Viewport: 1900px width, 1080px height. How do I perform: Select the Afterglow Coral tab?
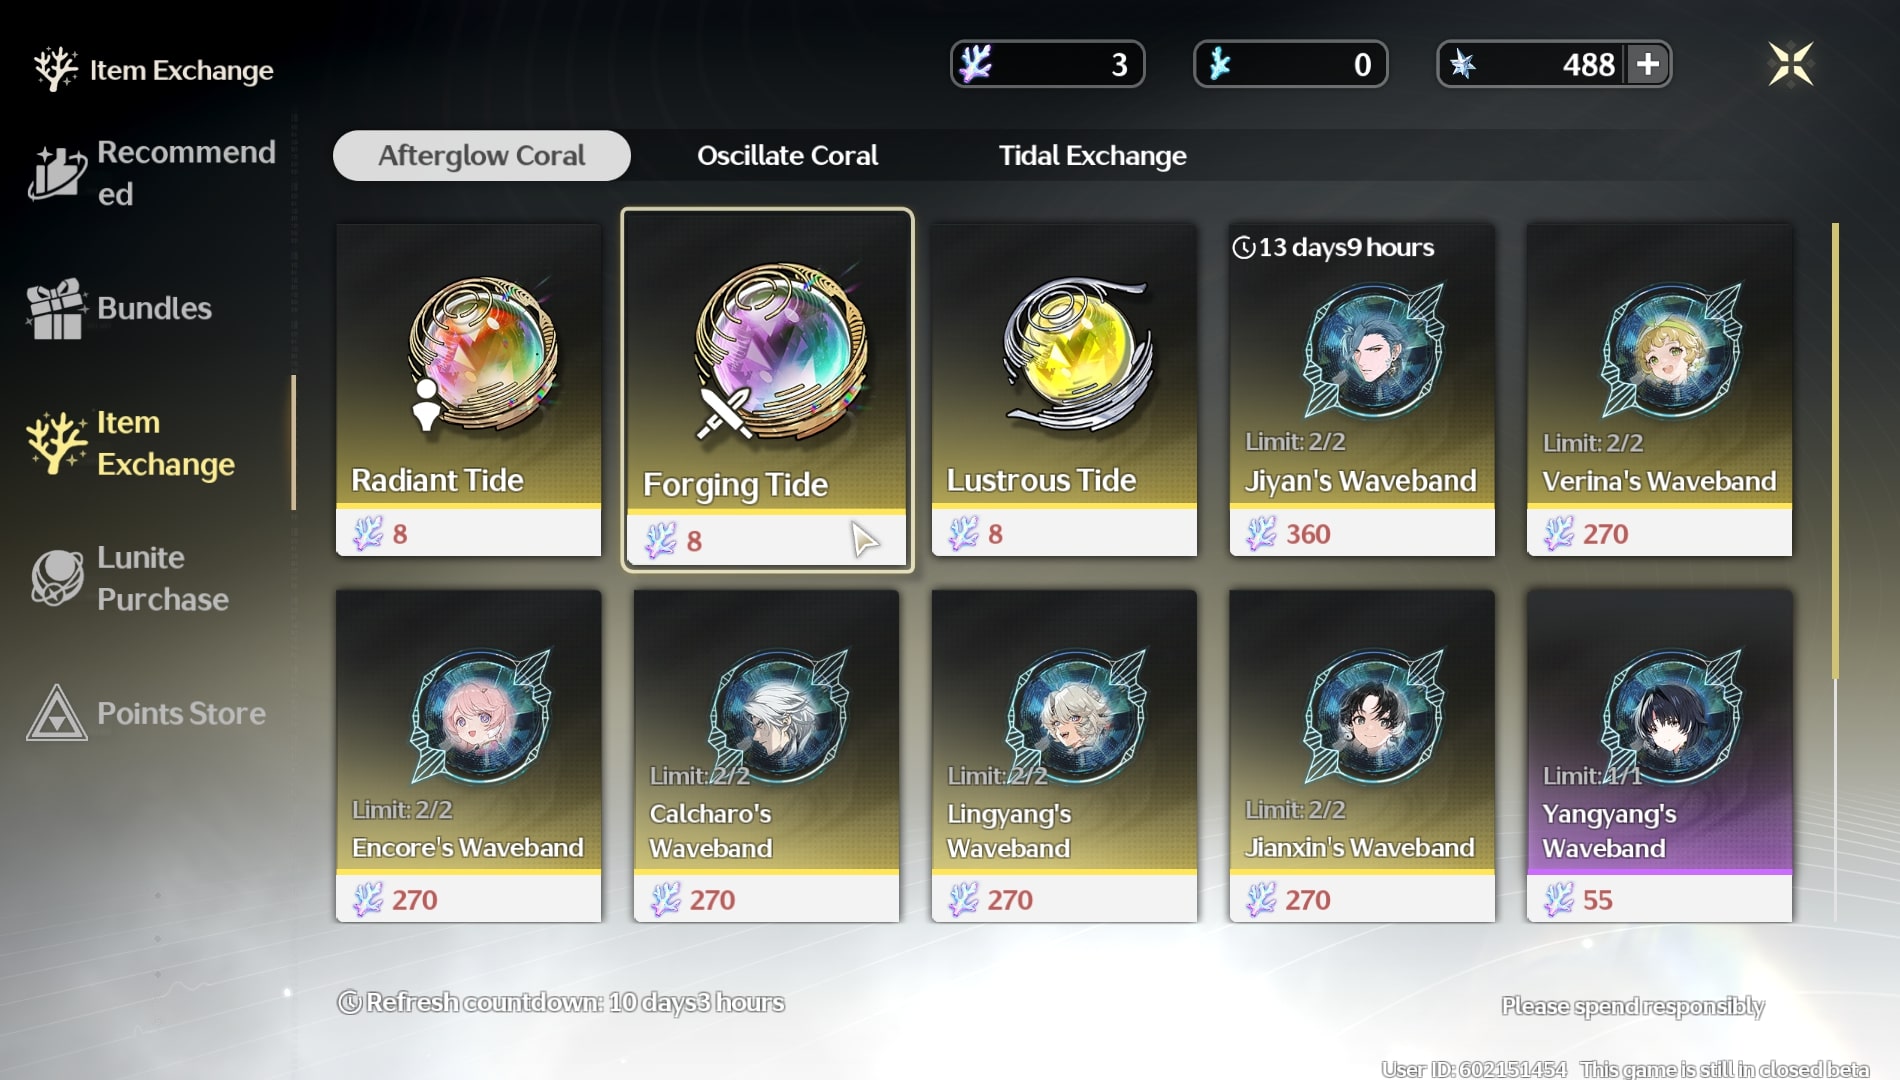tap(482, 156)
